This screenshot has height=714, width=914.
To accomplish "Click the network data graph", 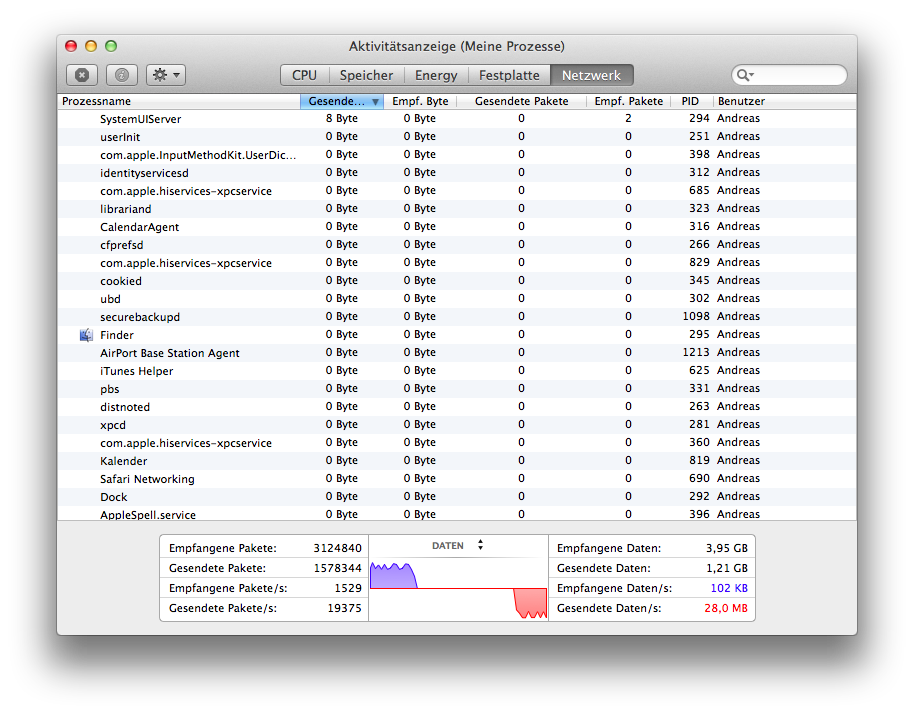I will [x=458, y=588].
